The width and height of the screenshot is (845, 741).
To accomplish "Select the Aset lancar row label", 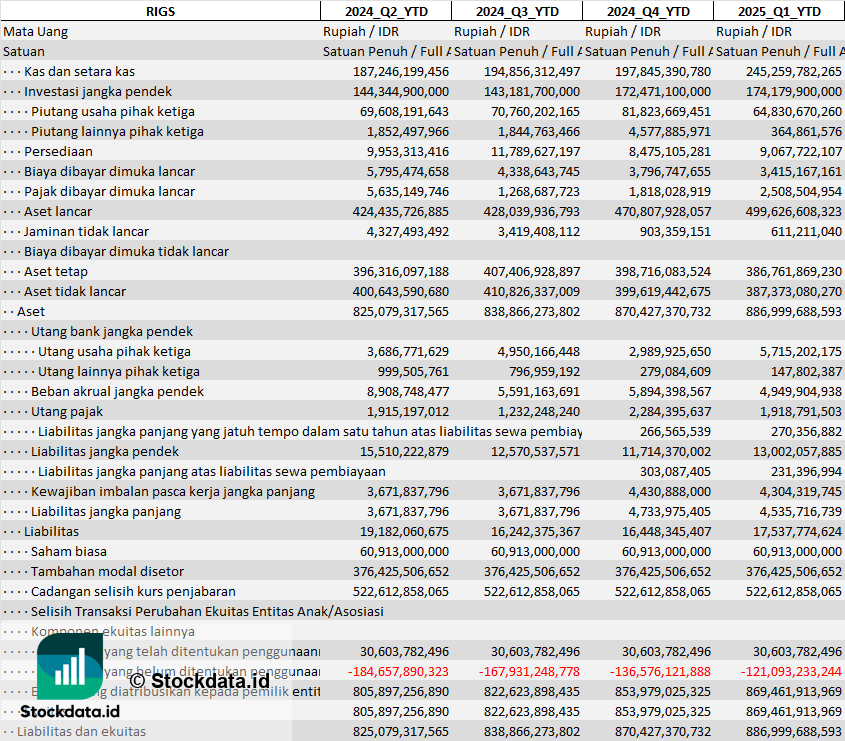I will [x=58, y=211].
